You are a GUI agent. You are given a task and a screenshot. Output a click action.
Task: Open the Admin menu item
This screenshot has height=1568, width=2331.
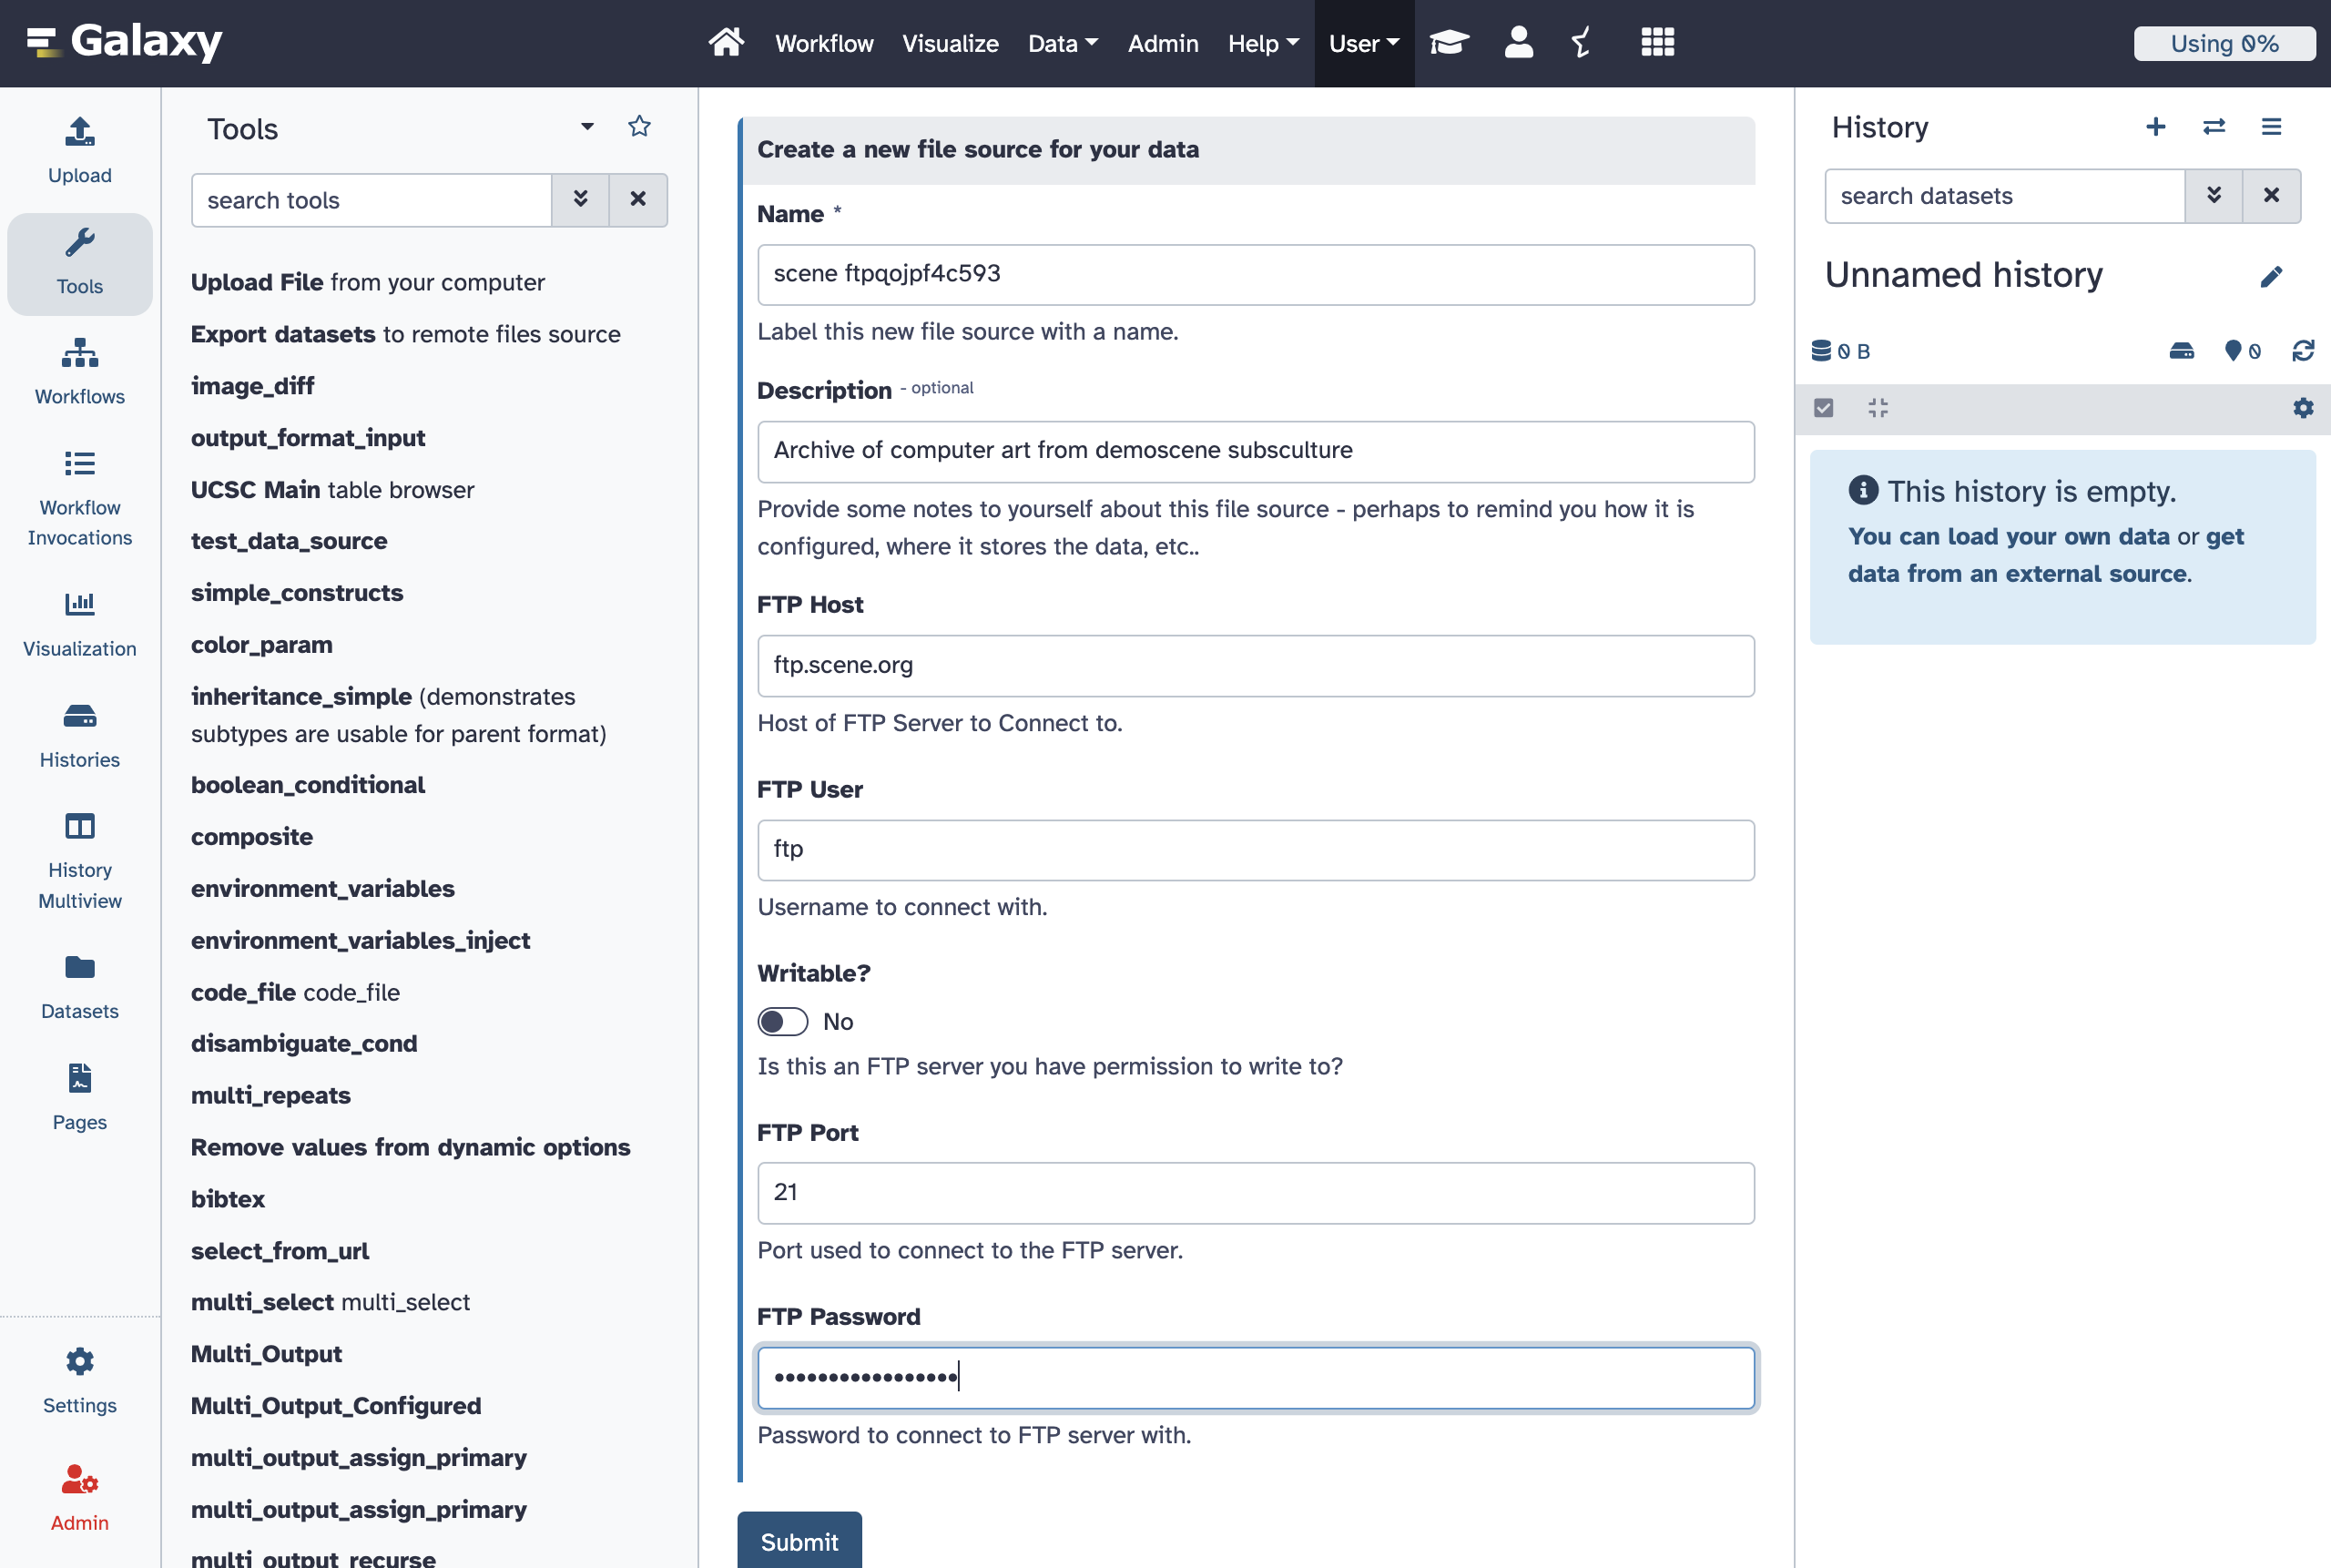(1163, 43)
